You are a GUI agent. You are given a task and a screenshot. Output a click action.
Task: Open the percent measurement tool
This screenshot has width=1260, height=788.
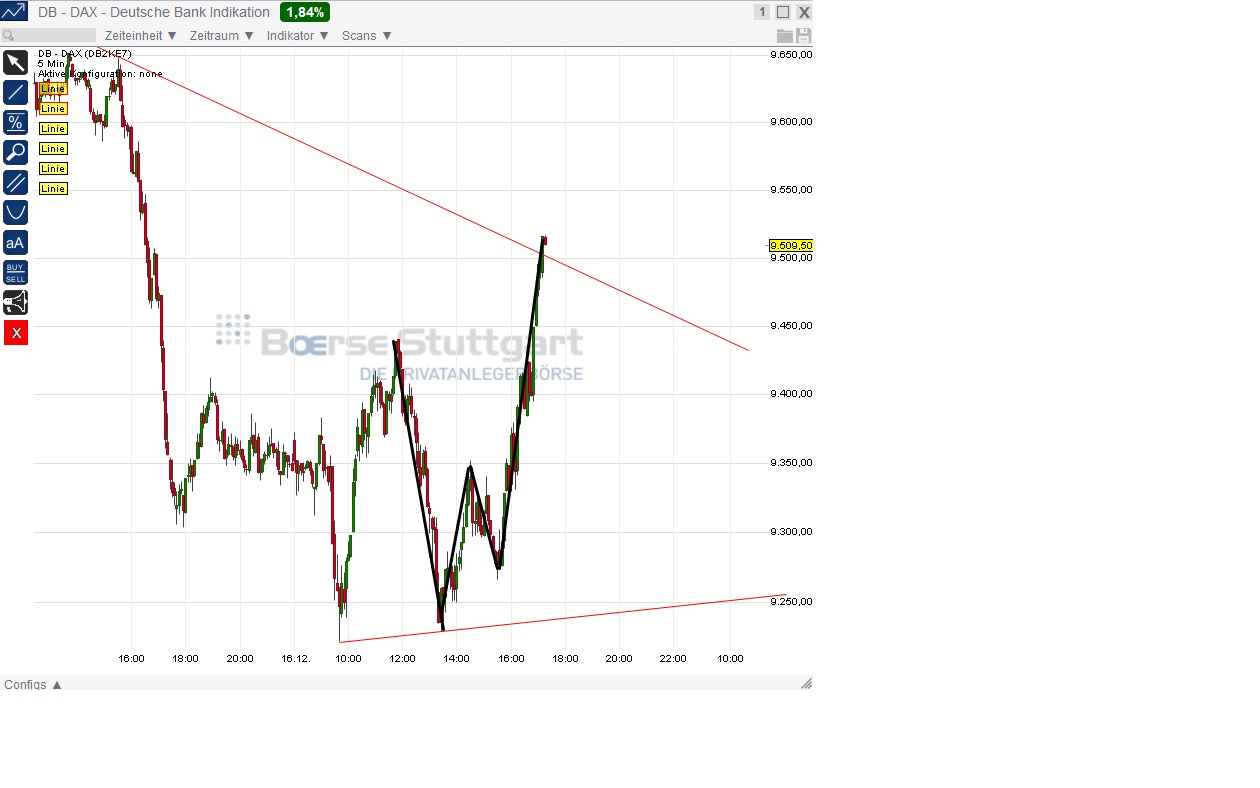[15, 122]
